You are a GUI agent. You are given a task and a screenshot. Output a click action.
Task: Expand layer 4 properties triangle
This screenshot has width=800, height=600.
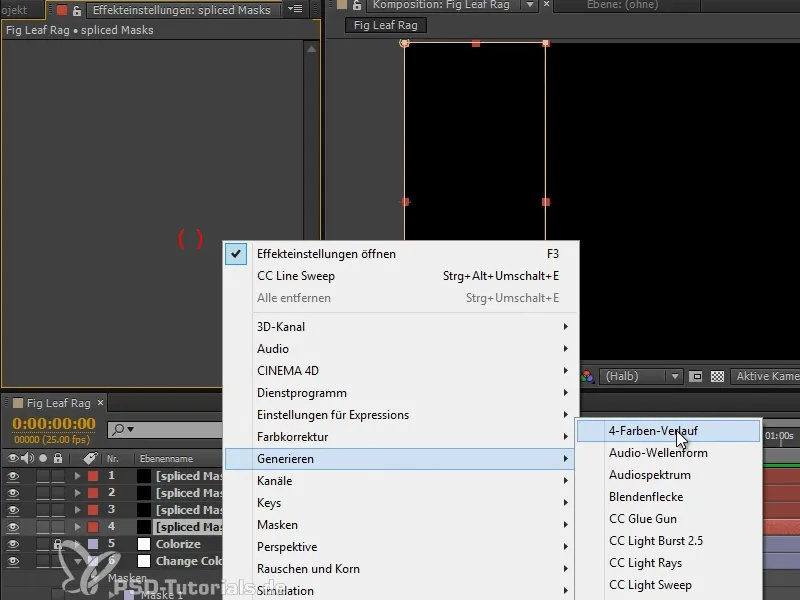click(77, 527)
